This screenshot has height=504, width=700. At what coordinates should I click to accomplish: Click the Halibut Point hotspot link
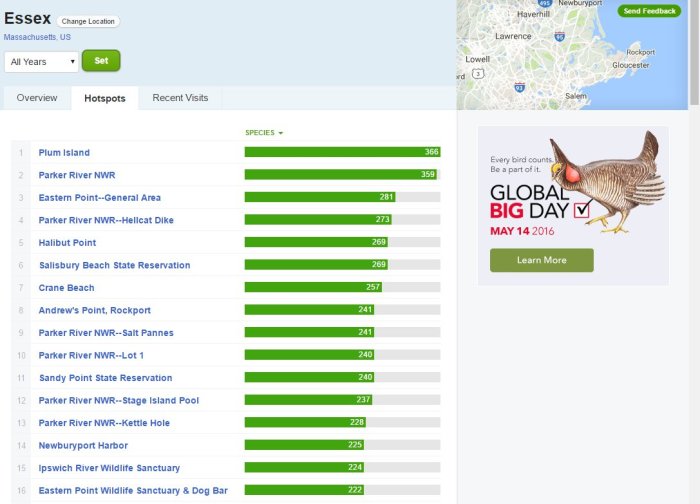tap(67, 243)
